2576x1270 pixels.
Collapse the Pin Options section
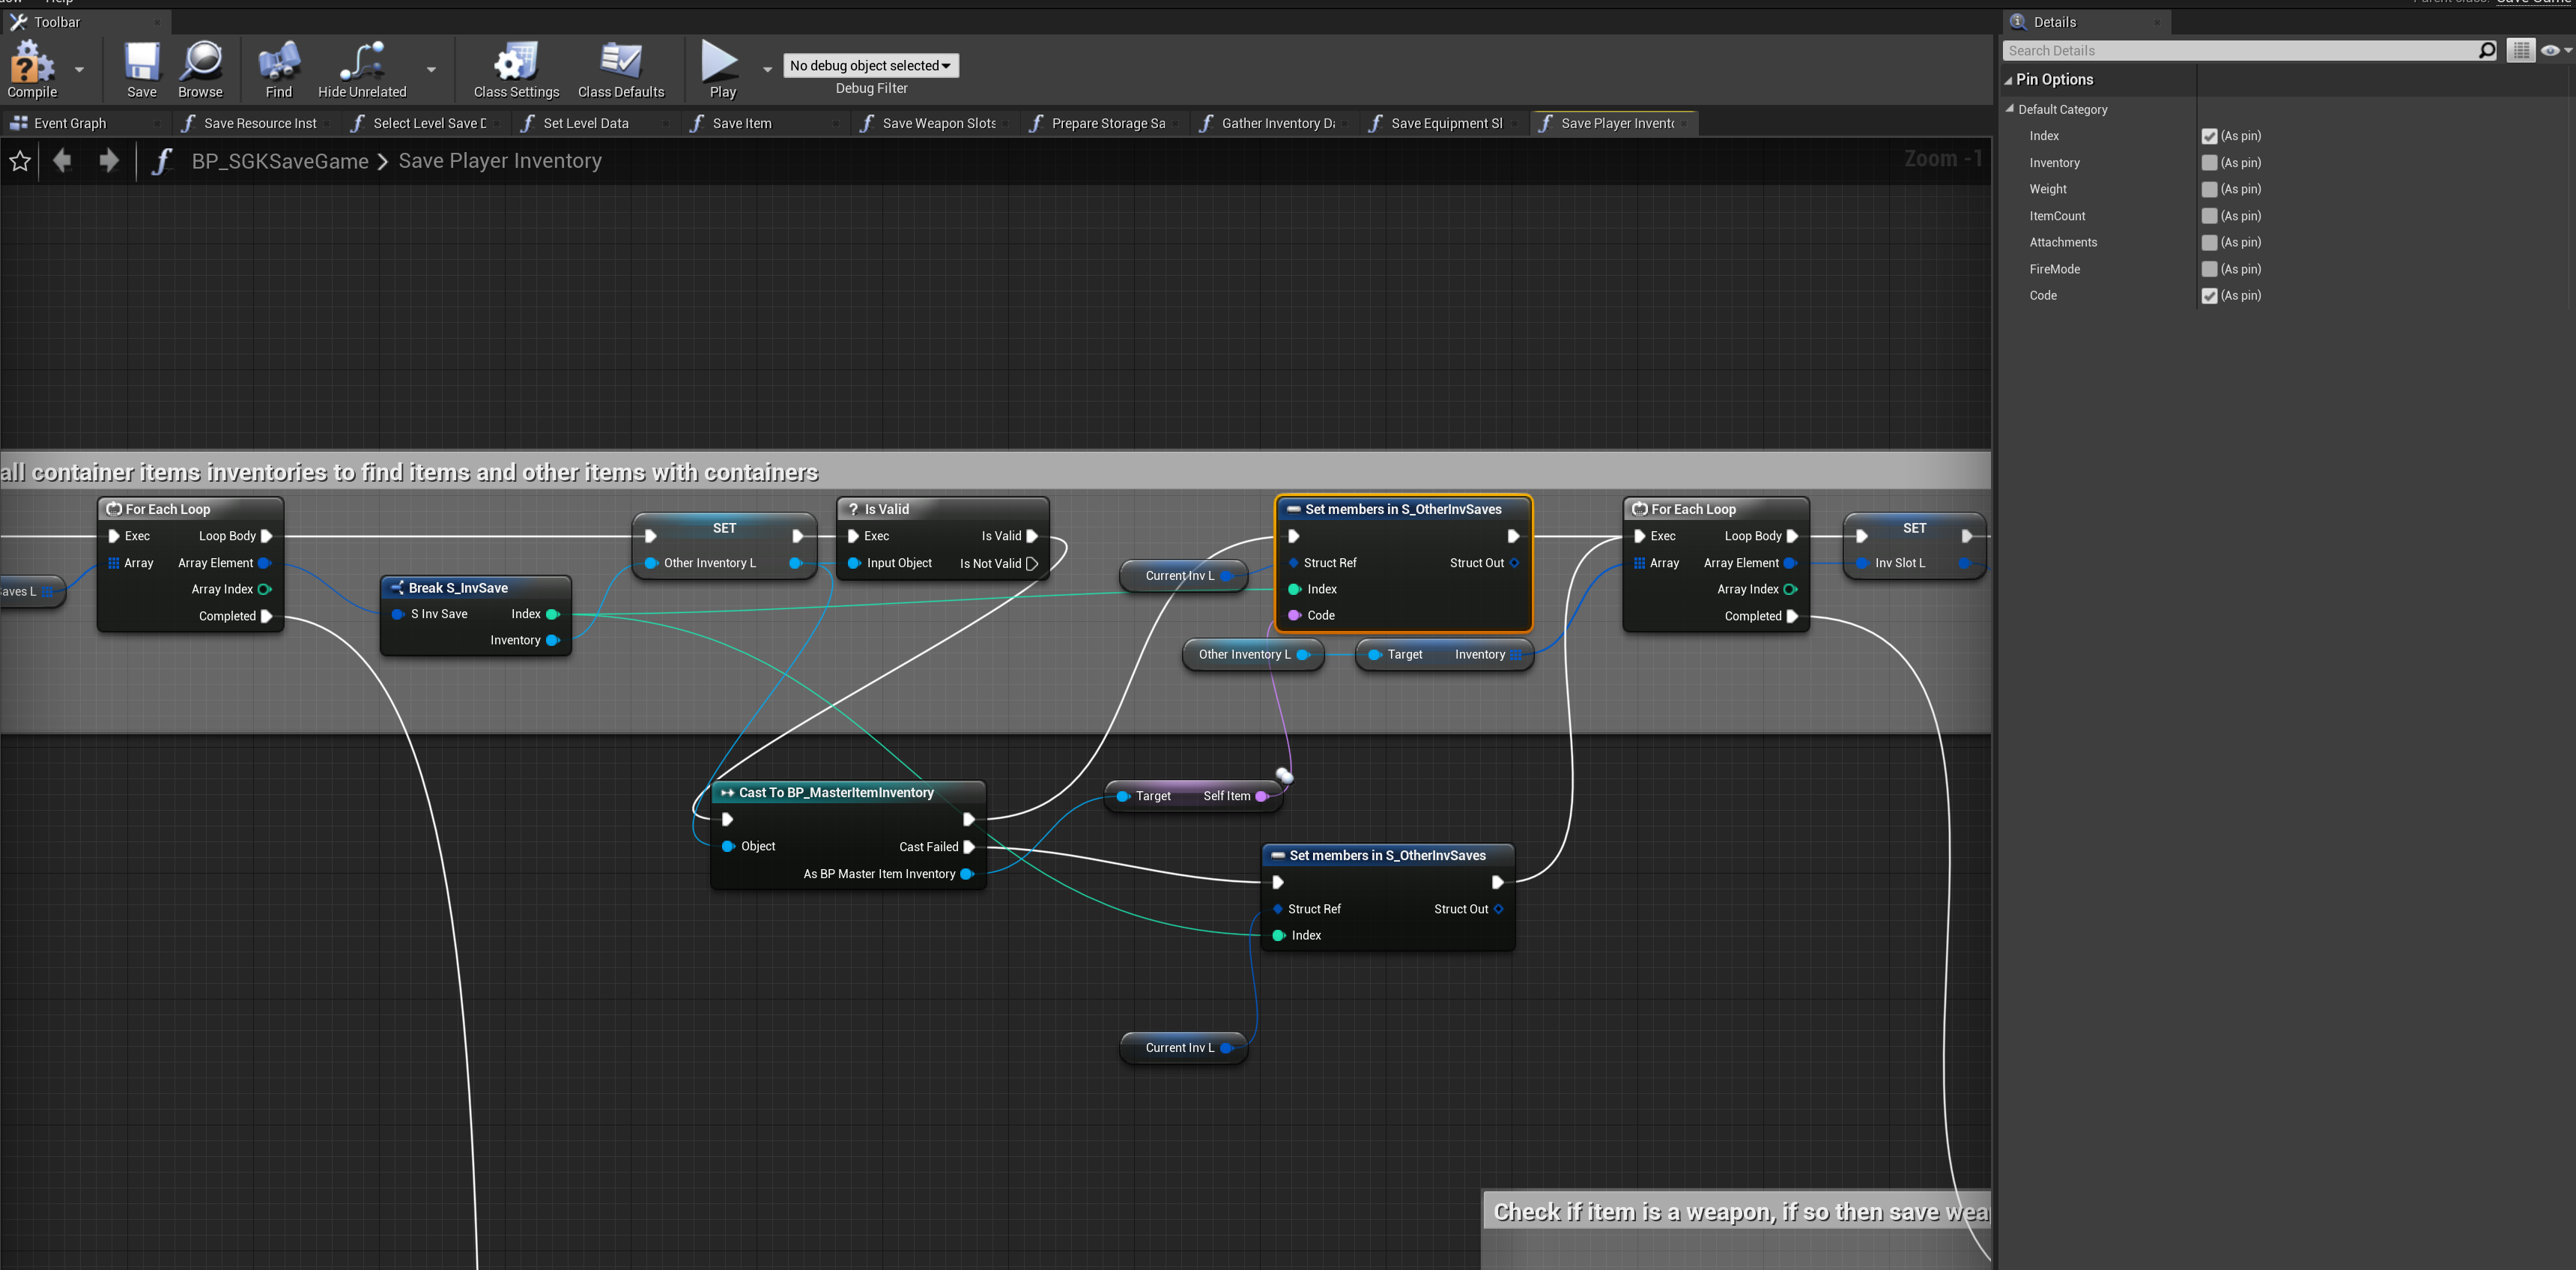pyautogui.click(x=2008, y=80)
